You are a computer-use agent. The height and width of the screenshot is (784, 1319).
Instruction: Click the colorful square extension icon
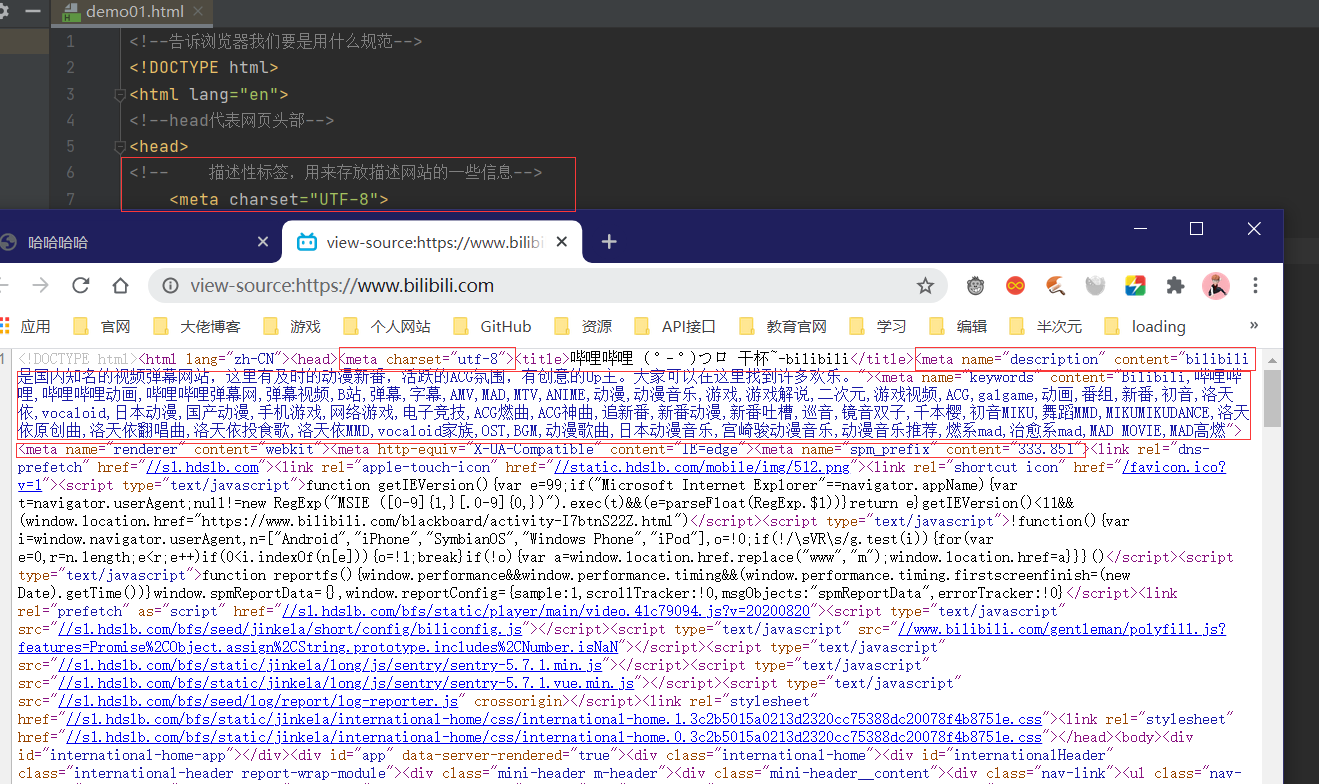(x=1135, y=286)
